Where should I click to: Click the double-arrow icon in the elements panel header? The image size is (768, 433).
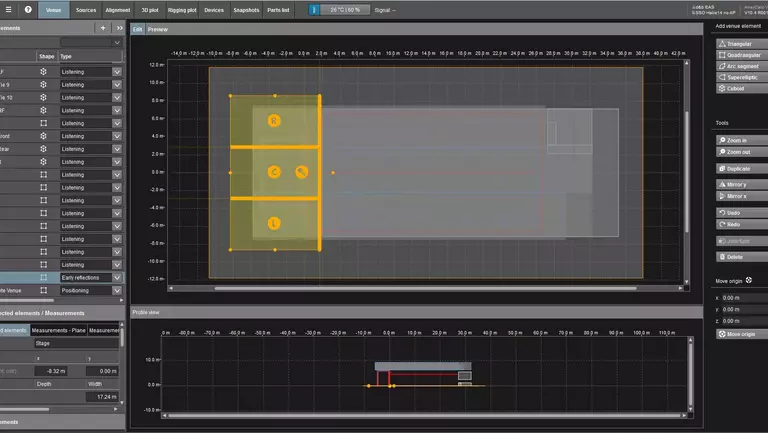coord(119,28)
